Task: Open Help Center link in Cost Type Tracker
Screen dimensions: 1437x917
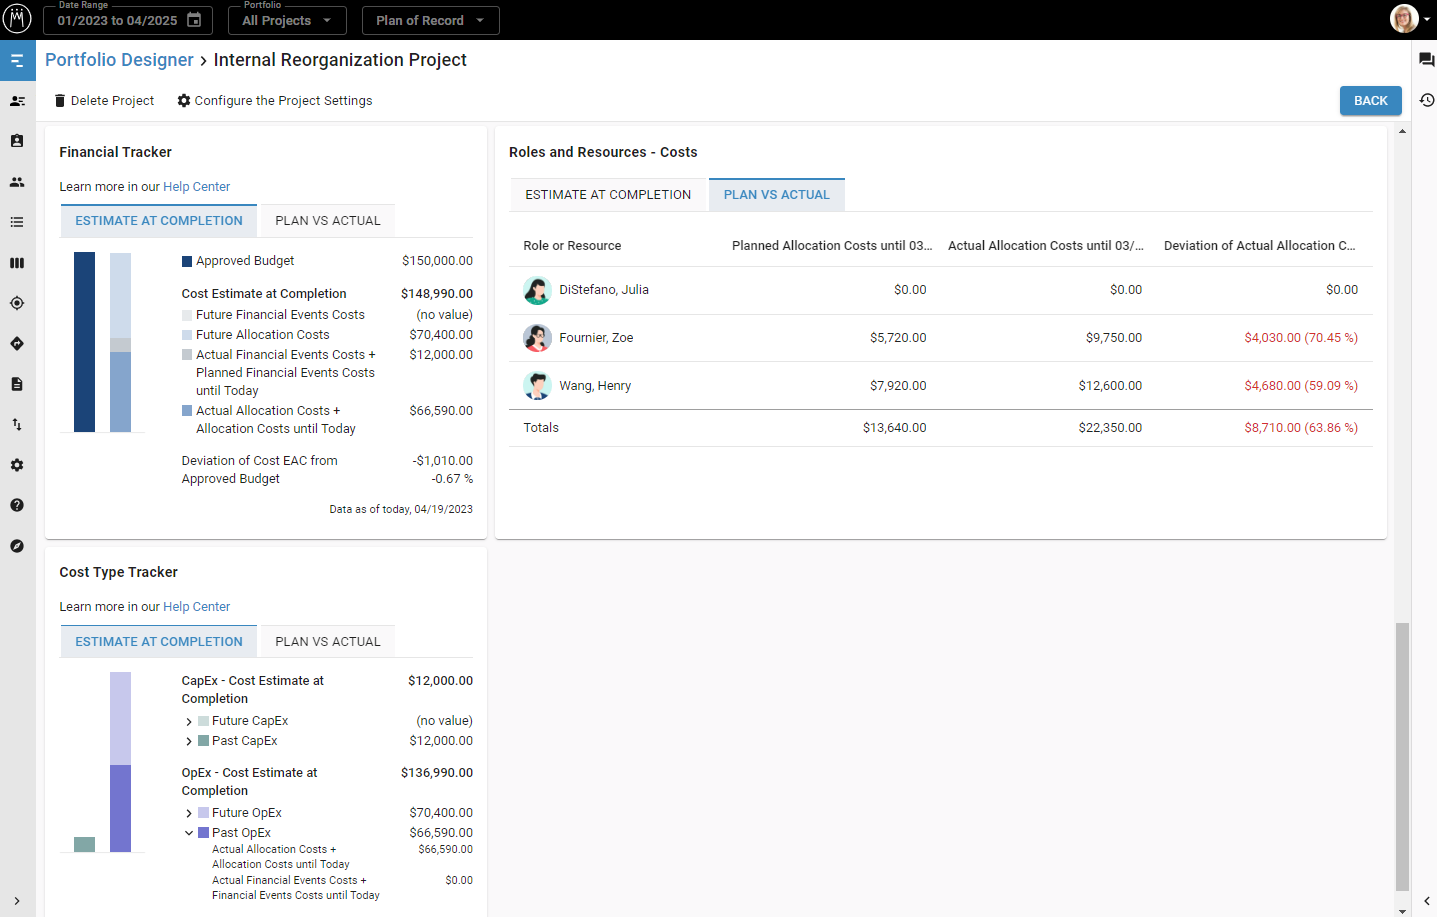Action: (x=196, y=607)
